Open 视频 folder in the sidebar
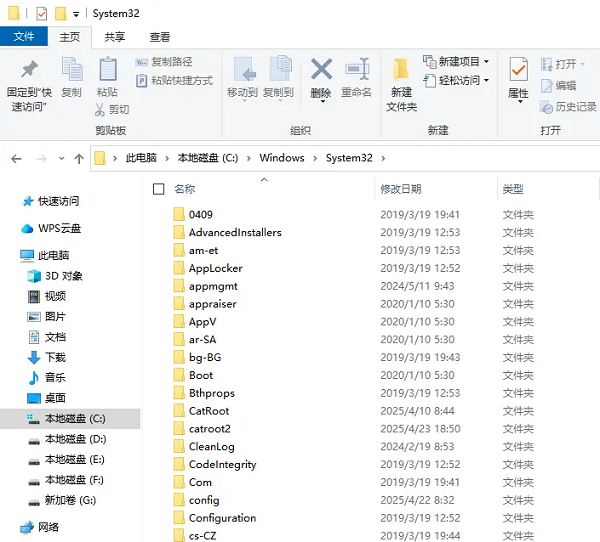Screen dimensions: 600x542 (47, 296)
